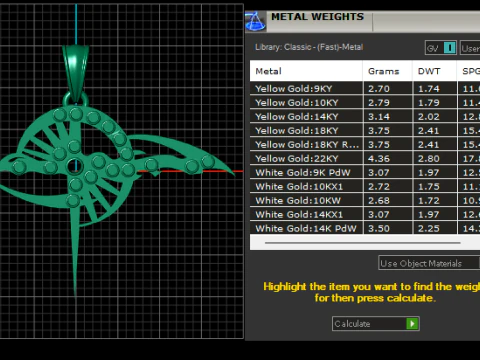This screenshot has height=360, width=480.
Task: Select the White Gold:14KX1 row
Action: click(x=365, y=215)
